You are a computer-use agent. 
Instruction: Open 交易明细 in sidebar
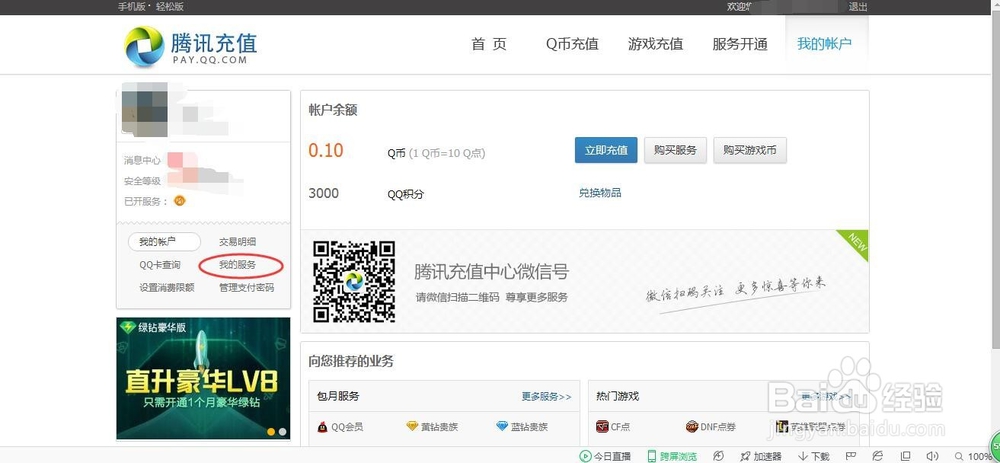(237, 242)
